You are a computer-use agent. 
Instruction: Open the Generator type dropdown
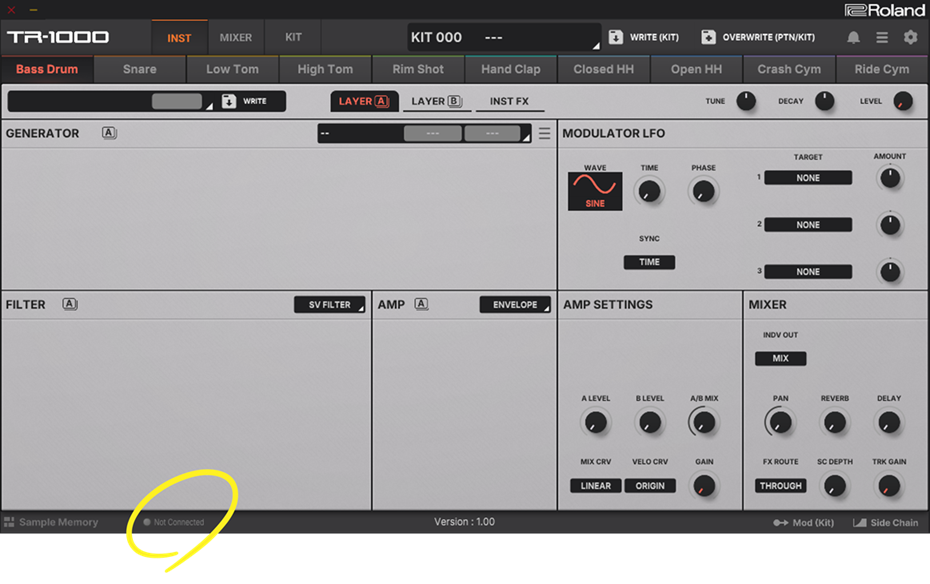tap(424, 133)
